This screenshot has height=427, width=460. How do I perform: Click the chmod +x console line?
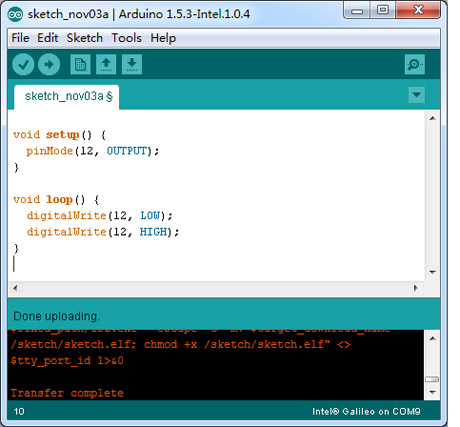pyautogui.click(x=180, y=344)
